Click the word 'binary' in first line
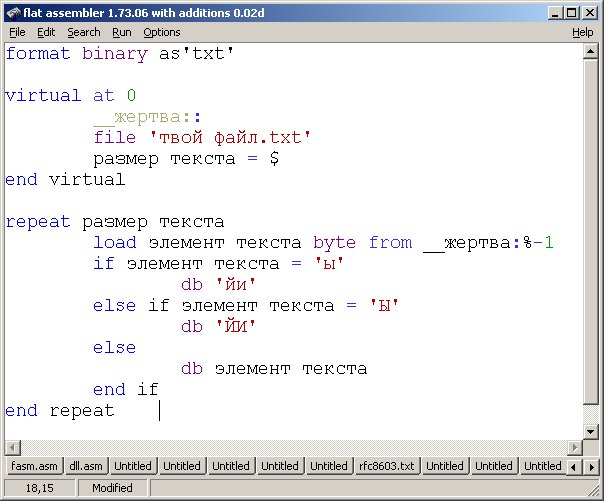 tap(115, 54)
